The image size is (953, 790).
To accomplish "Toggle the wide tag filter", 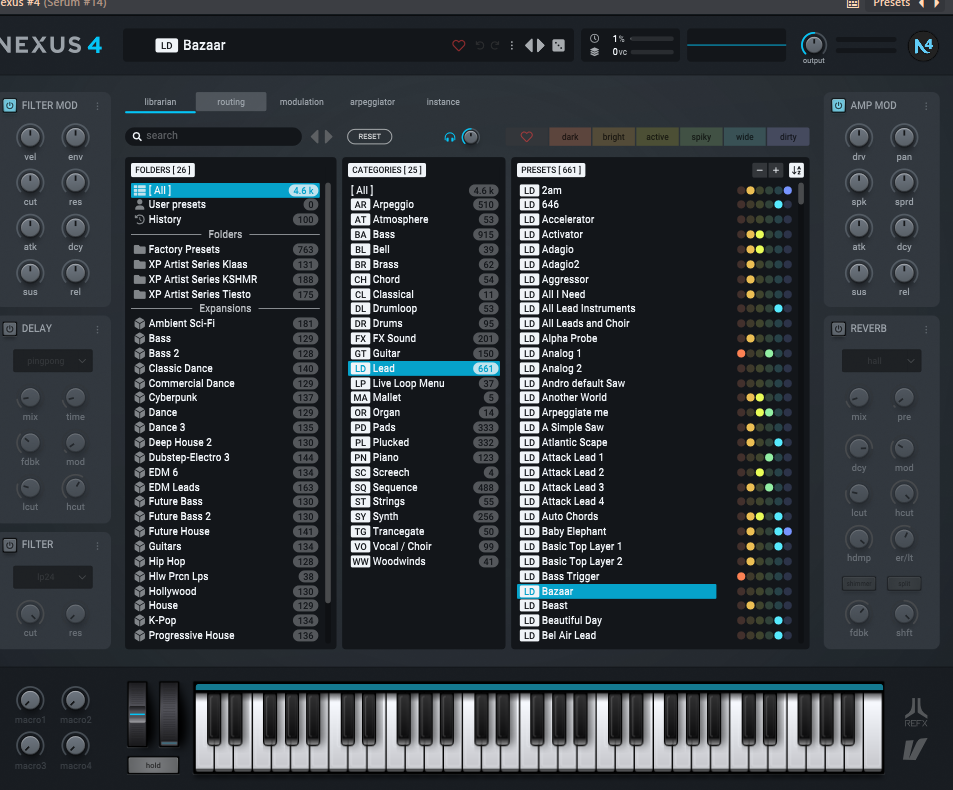I will click(745, 137).
